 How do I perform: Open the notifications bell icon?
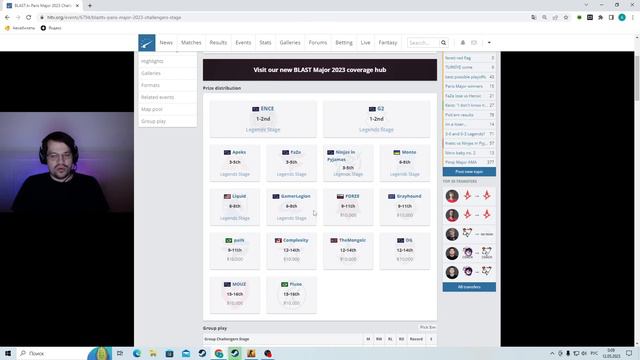point(463,42)
